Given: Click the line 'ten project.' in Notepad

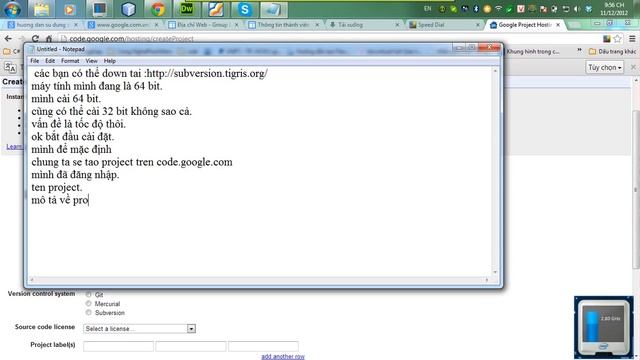Looking at the screenshot, I should (57, 187).
